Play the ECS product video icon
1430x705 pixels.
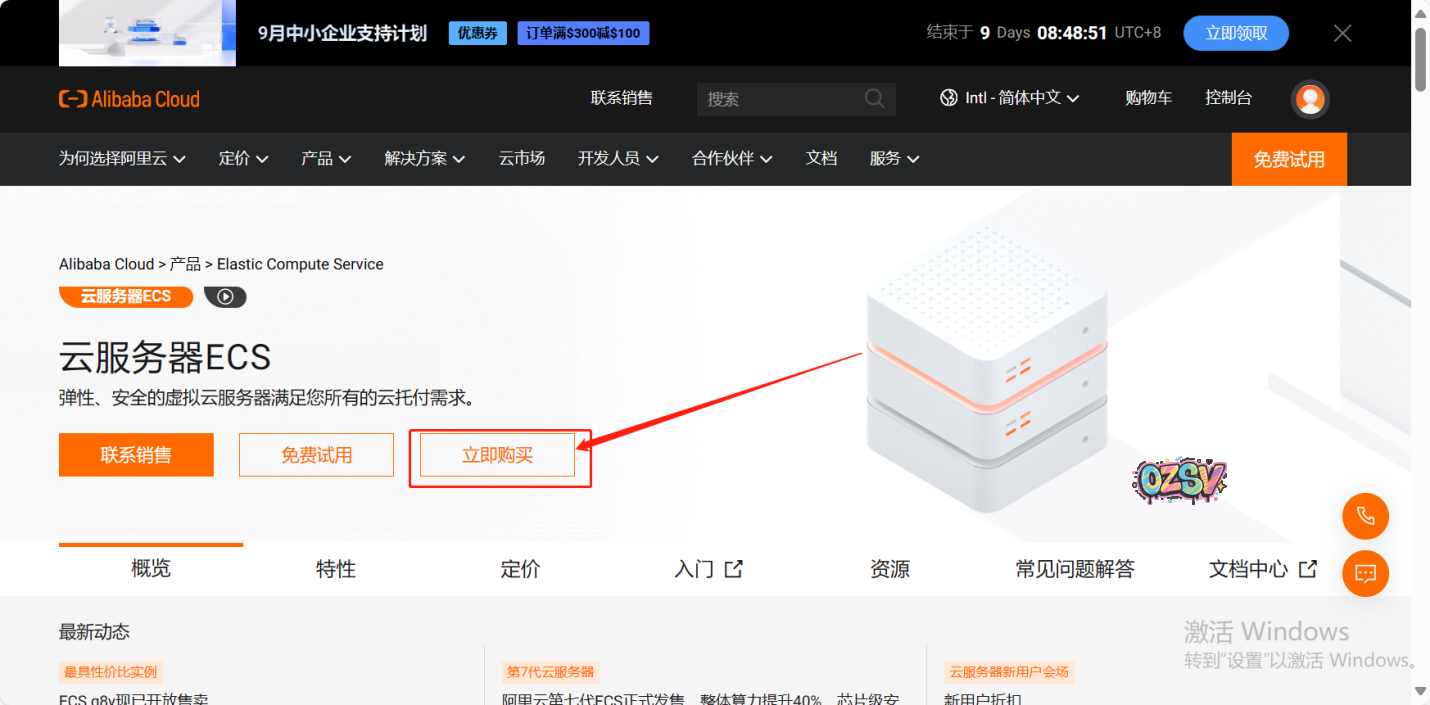tap(225, 297)
